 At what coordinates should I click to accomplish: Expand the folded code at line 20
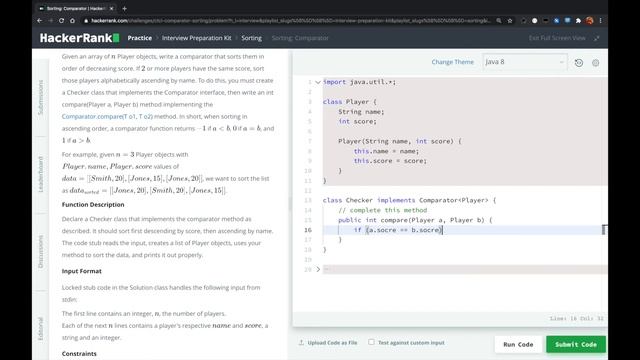coord(318,269)
